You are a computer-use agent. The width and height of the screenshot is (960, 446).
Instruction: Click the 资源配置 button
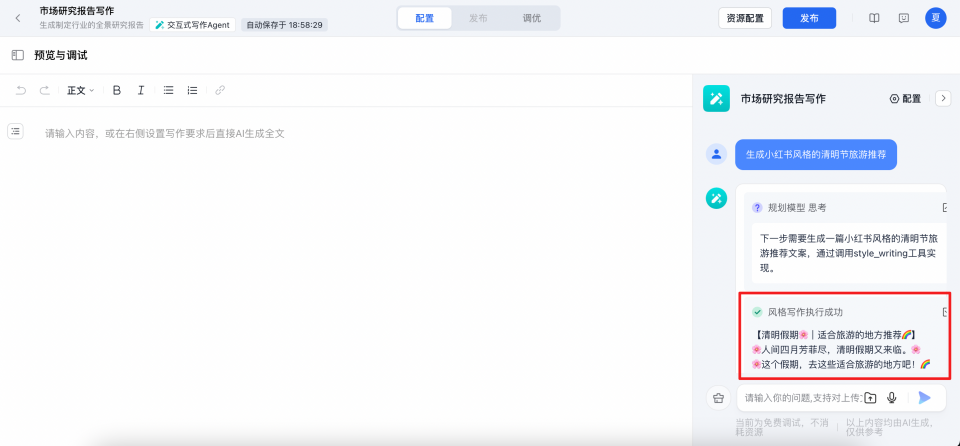(745, 18)
